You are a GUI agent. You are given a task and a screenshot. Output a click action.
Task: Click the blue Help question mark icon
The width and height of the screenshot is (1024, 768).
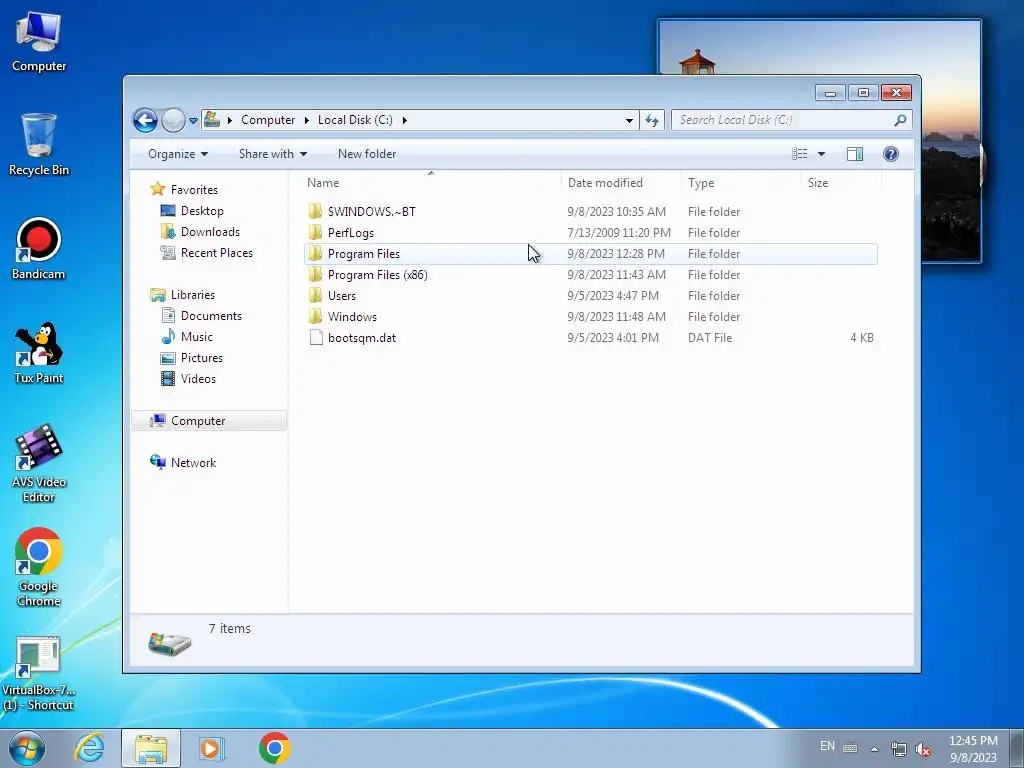(890, 154)
